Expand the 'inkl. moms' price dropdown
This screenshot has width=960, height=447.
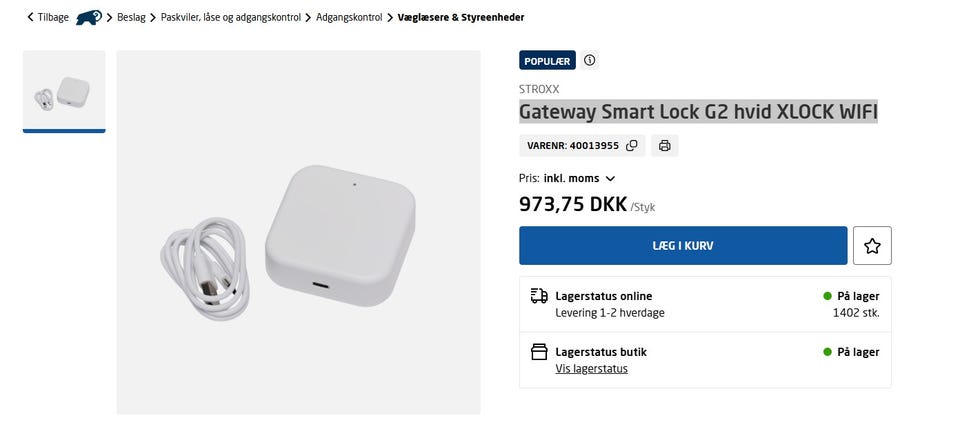(610, 179)
